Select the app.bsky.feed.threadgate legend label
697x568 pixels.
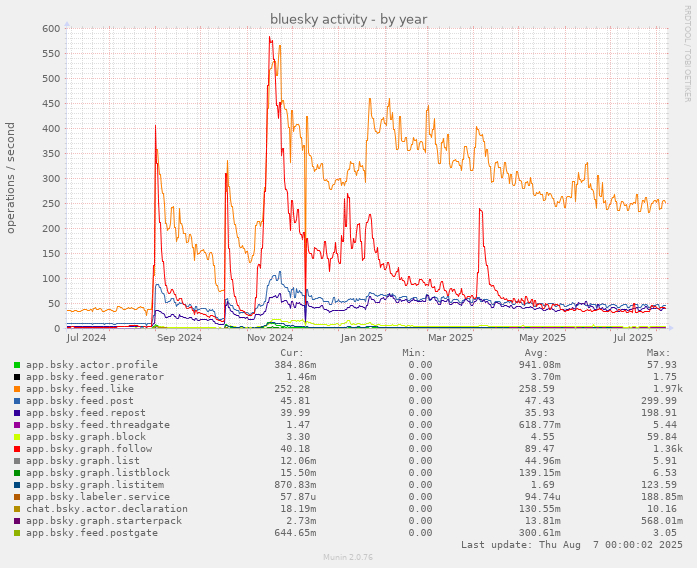(x=97, y=425)
